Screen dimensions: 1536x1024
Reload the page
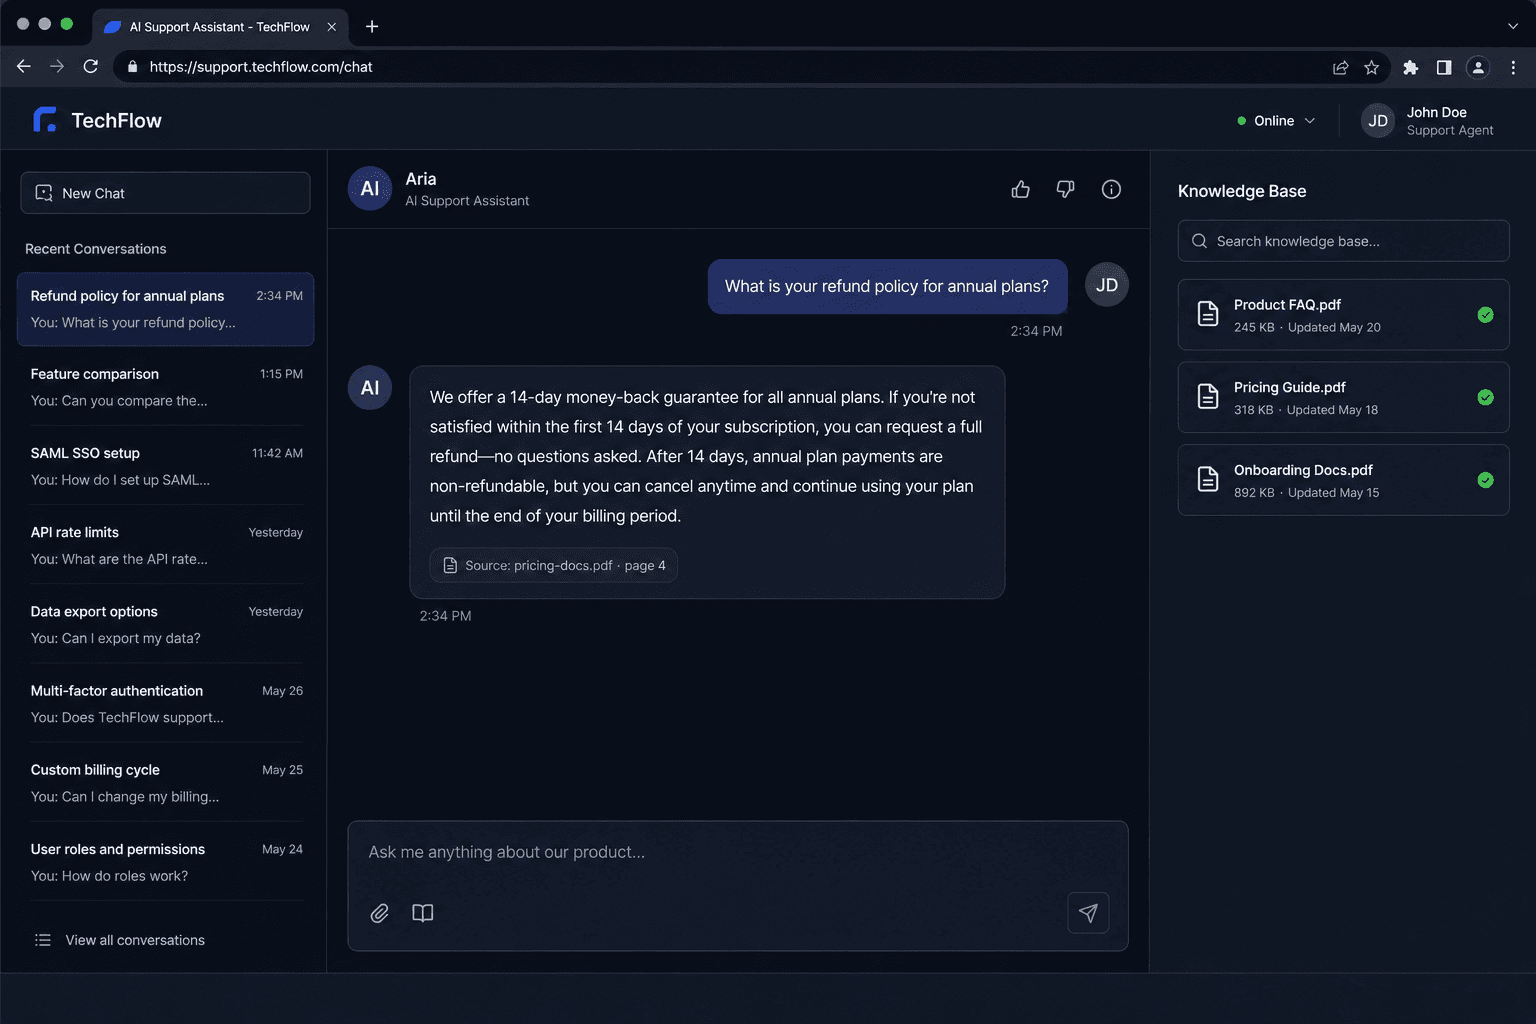click(x=91, y=67)
